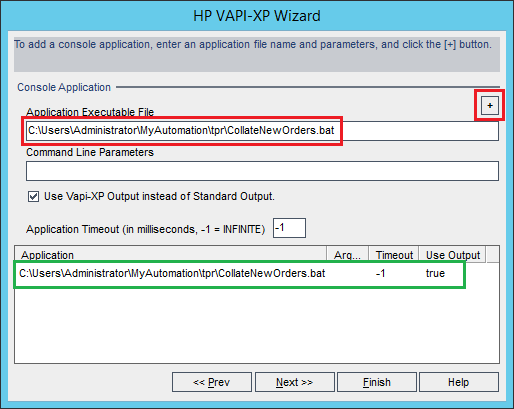Advance with the Next button

tap(295, 382)
